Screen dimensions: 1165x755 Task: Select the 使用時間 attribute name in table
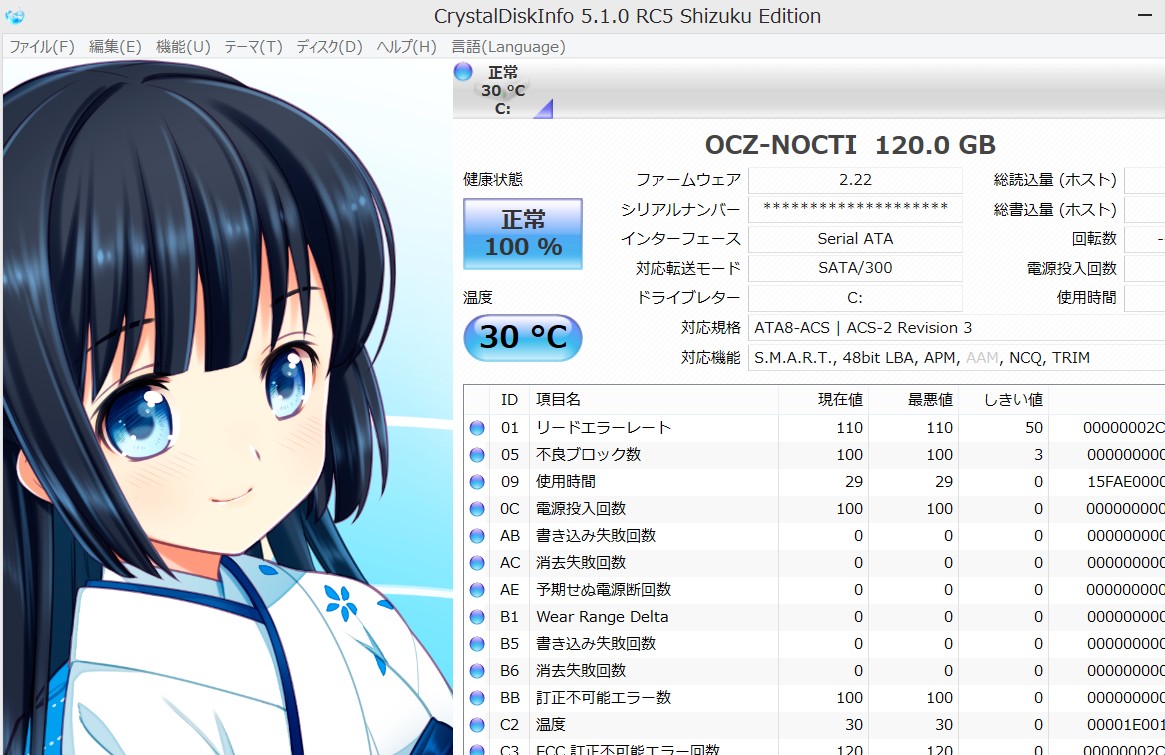(x=565, y=482)
